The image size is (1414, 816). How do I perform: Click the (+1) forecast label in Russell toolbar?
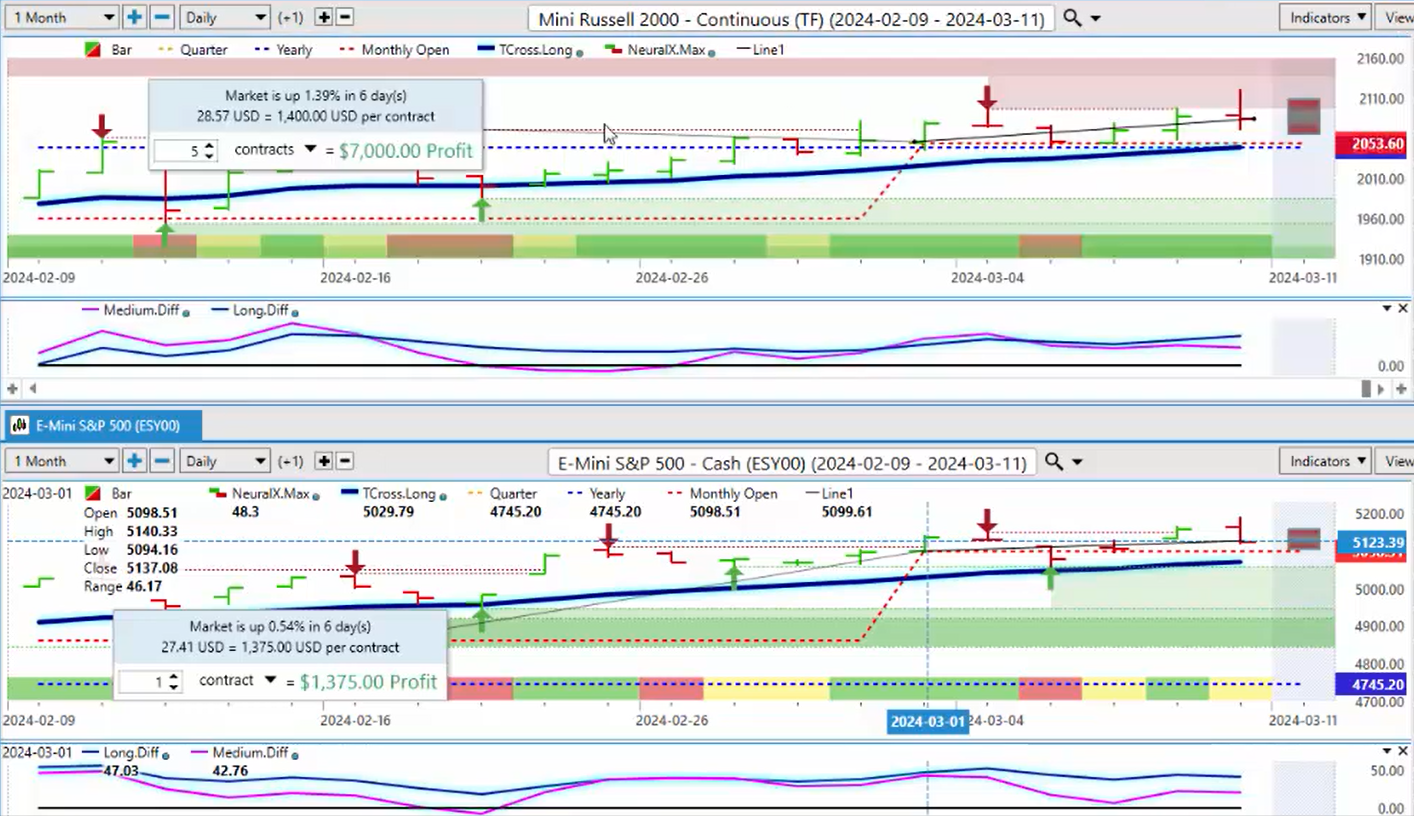(290, 17)
